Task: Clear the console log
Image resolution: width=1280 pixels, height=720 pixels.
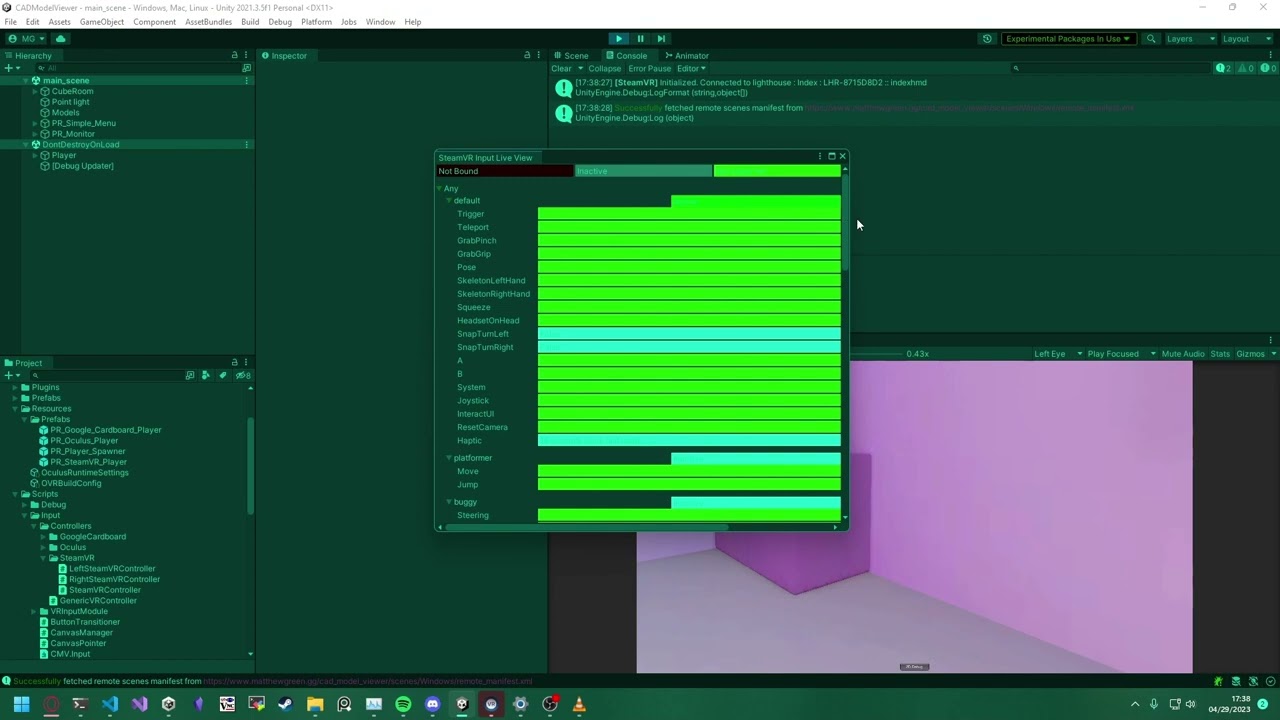Action: pos(561,69)
